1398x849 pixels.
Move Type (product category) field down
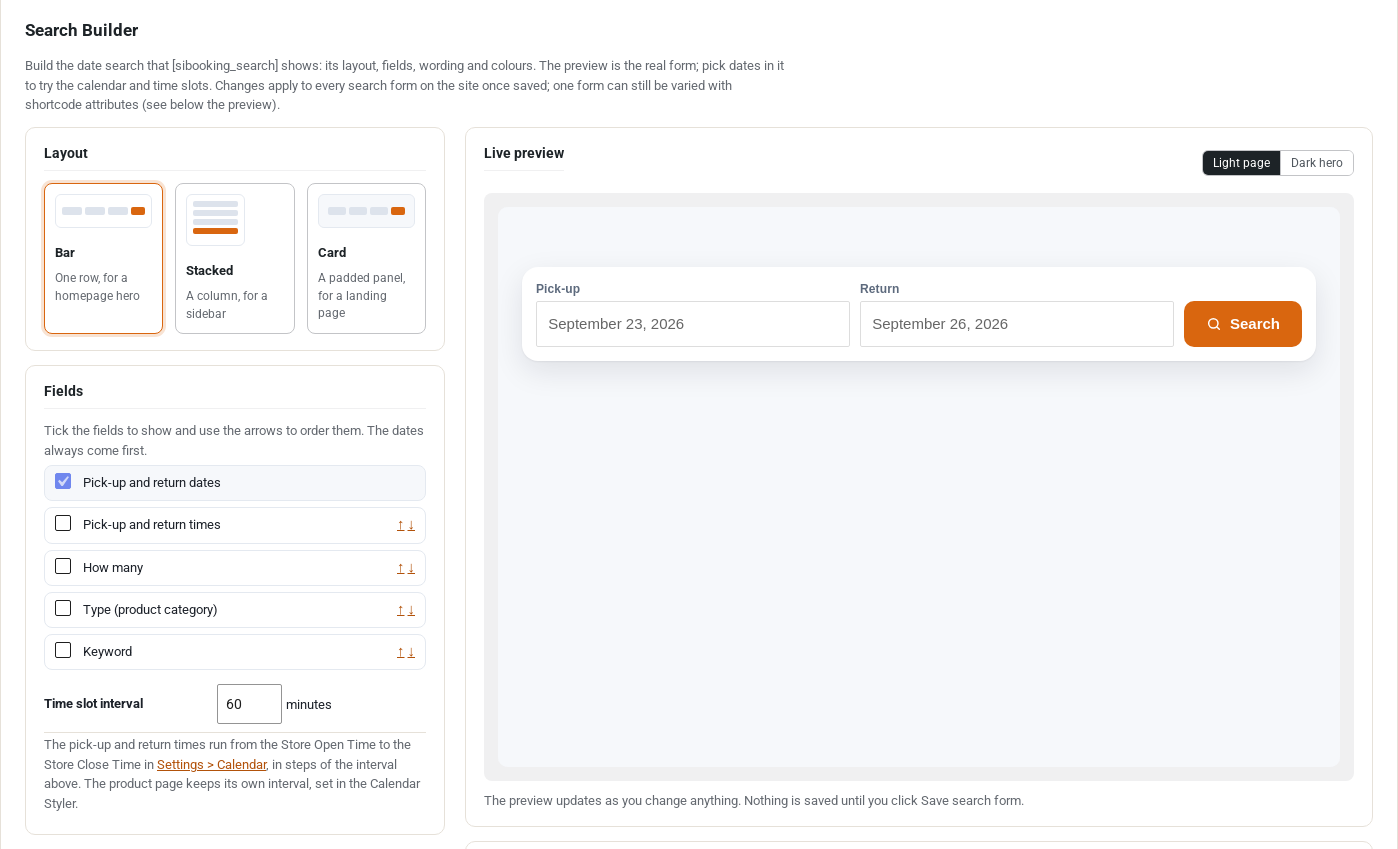pos(411,610)
